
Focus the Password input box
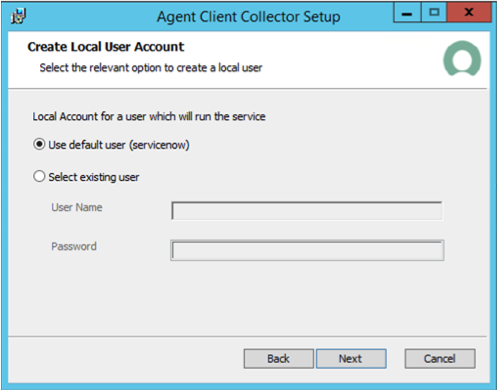pos(307,250)
